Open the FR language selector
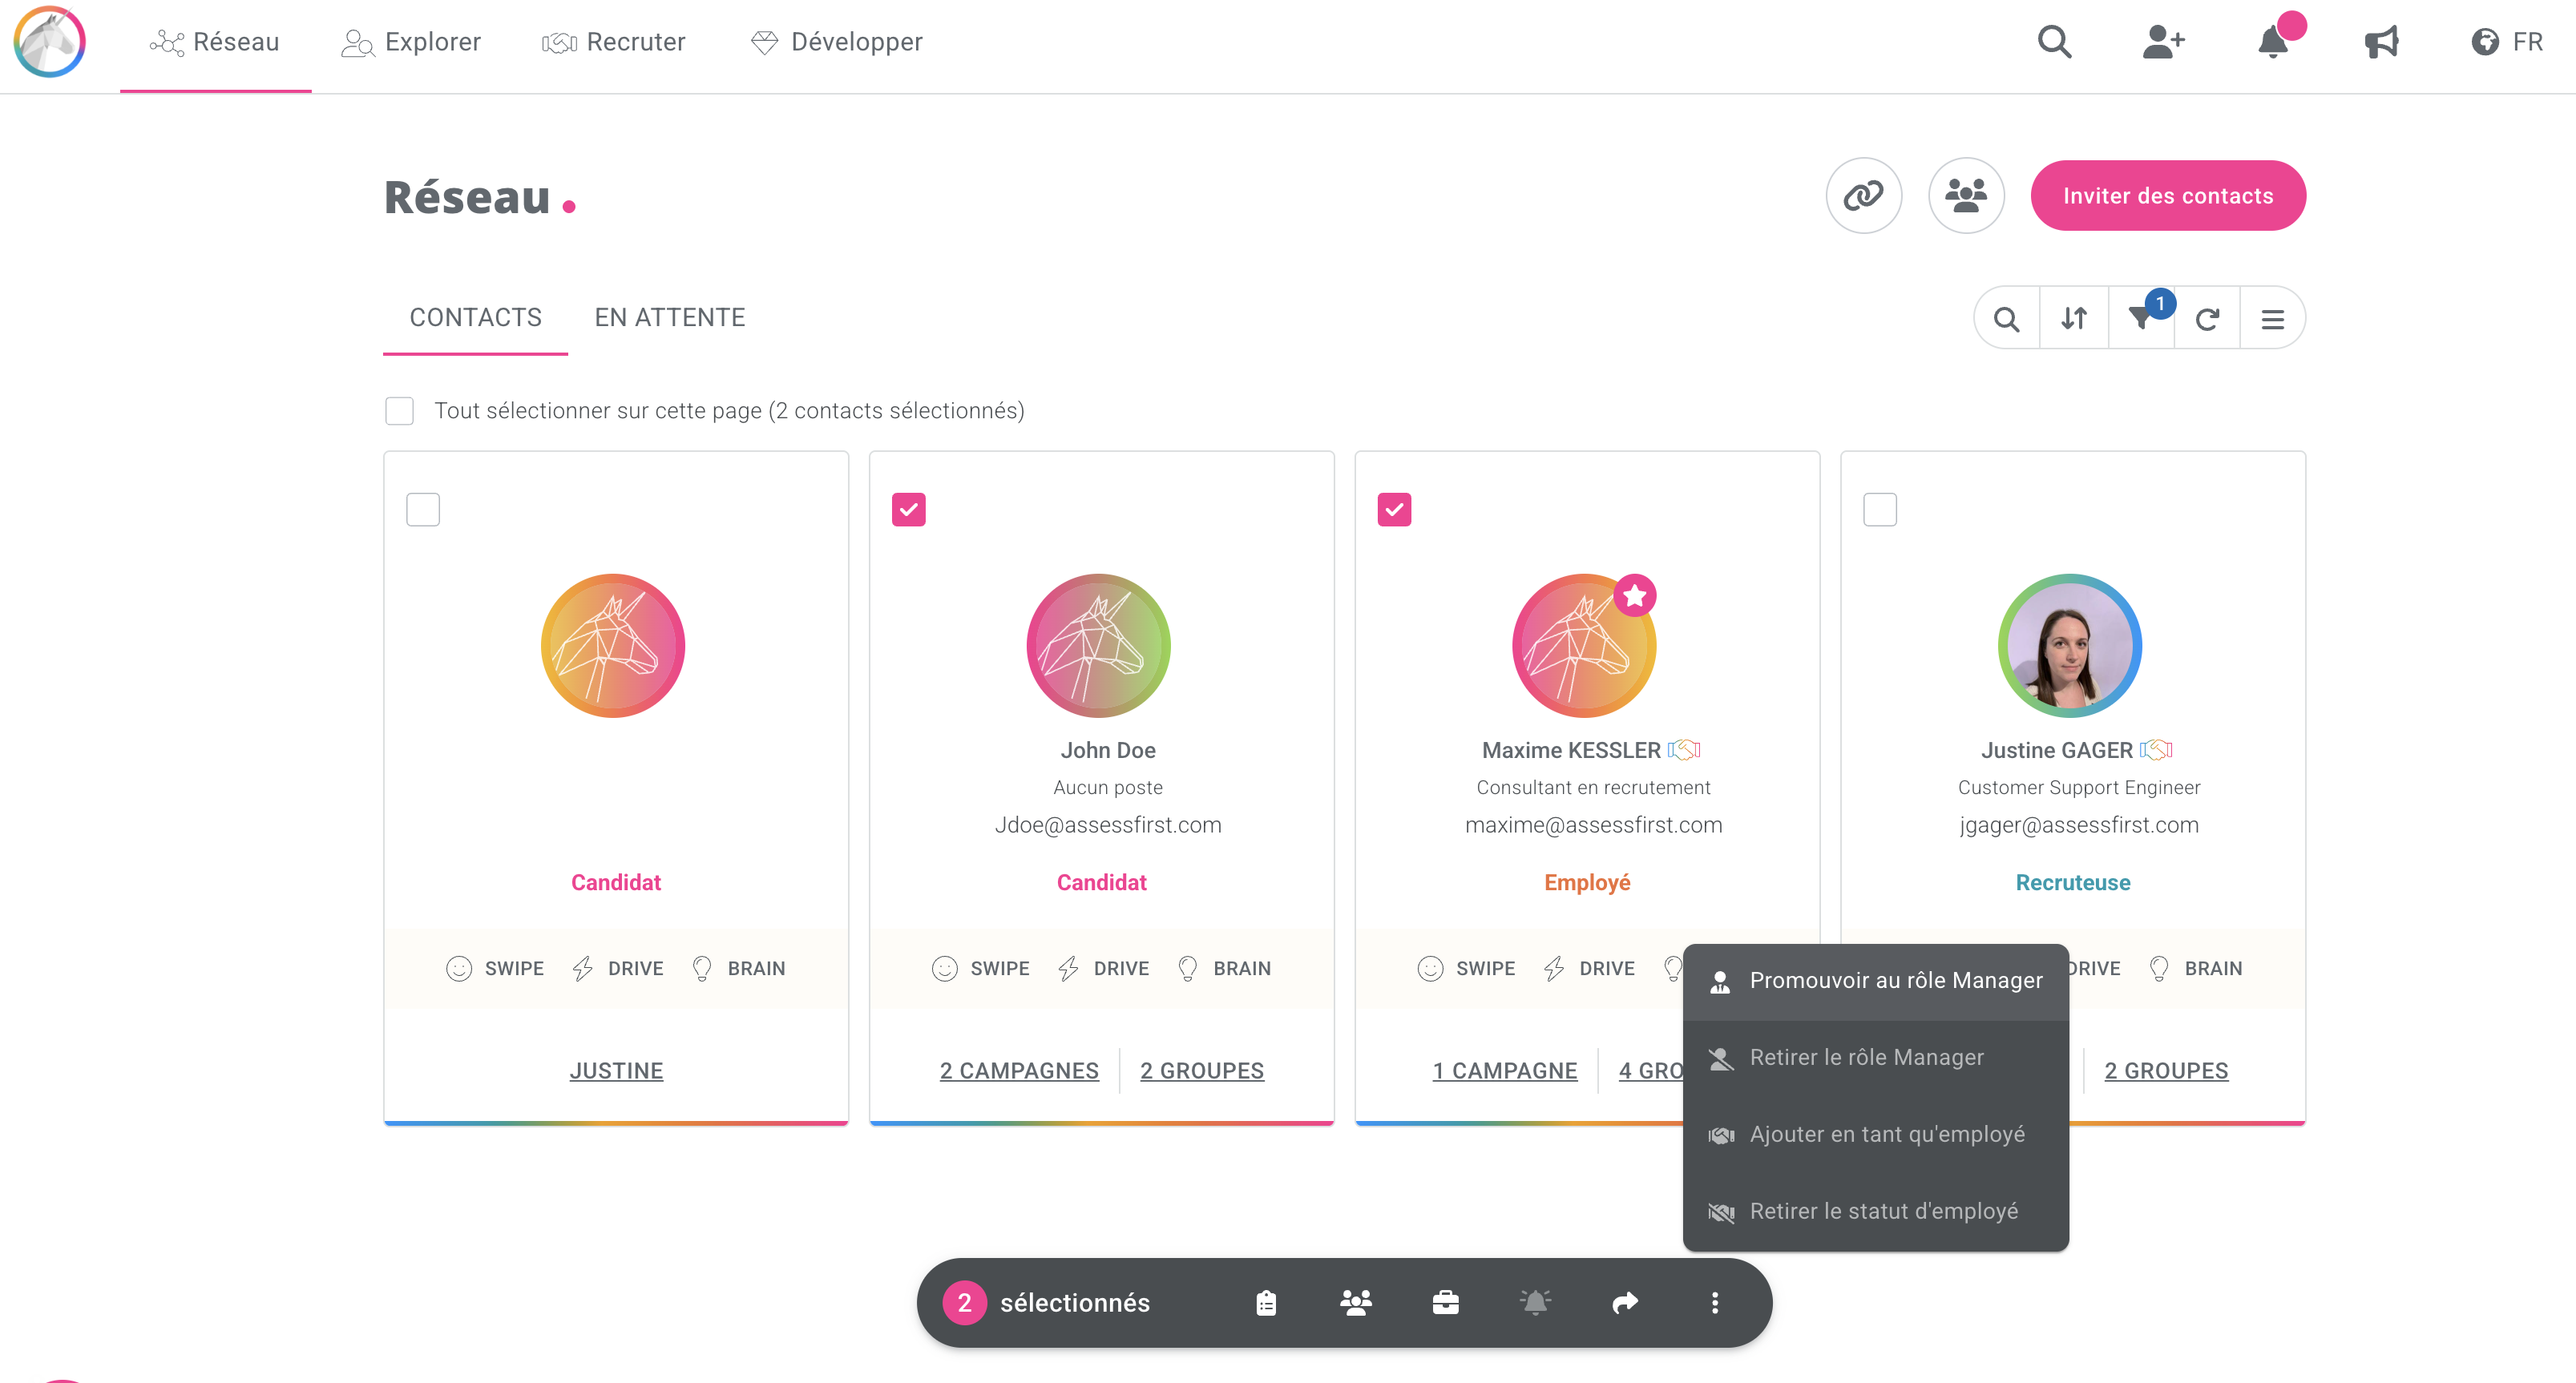 click(x=2507, y=42)
